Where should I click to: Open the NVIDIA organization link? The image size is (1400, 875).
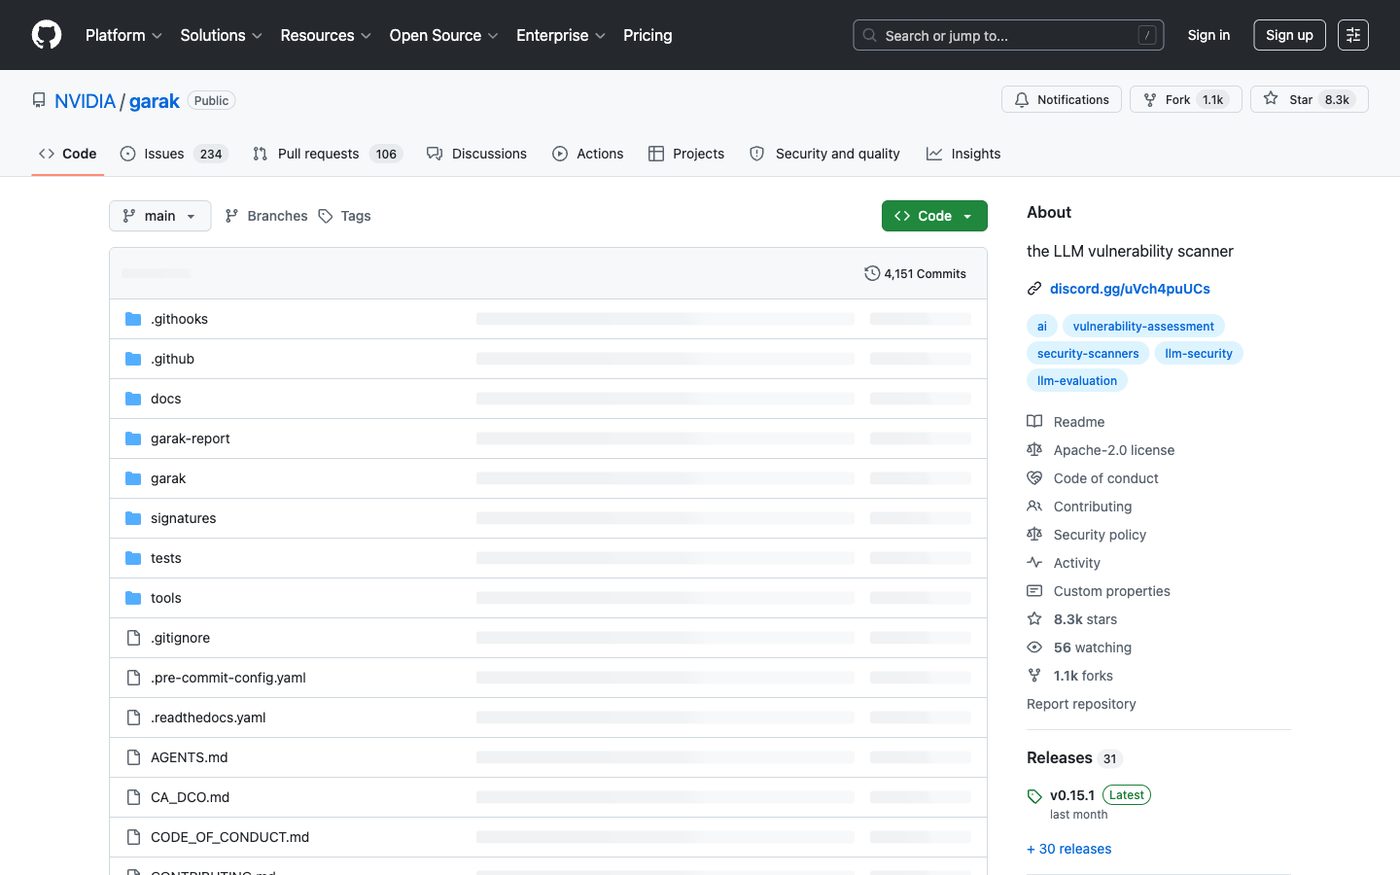coord(85,101)
